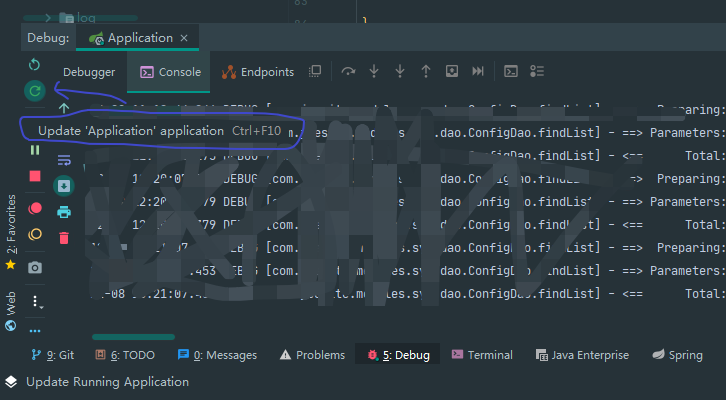Image resolution: width=726 pixels, height=400 pixels.
Task: Switch to the Debugger tab
Action: click(89, 72)
